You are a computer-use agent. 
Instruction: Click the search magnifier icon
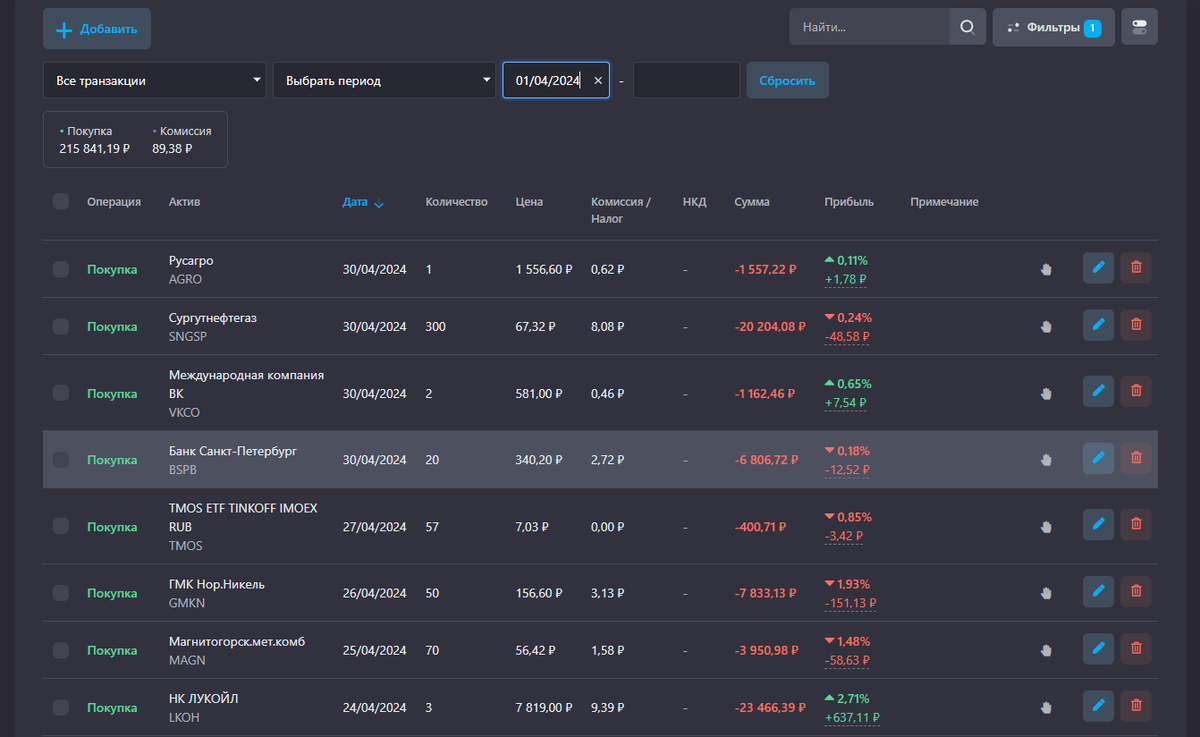click(x=967, y=27)
